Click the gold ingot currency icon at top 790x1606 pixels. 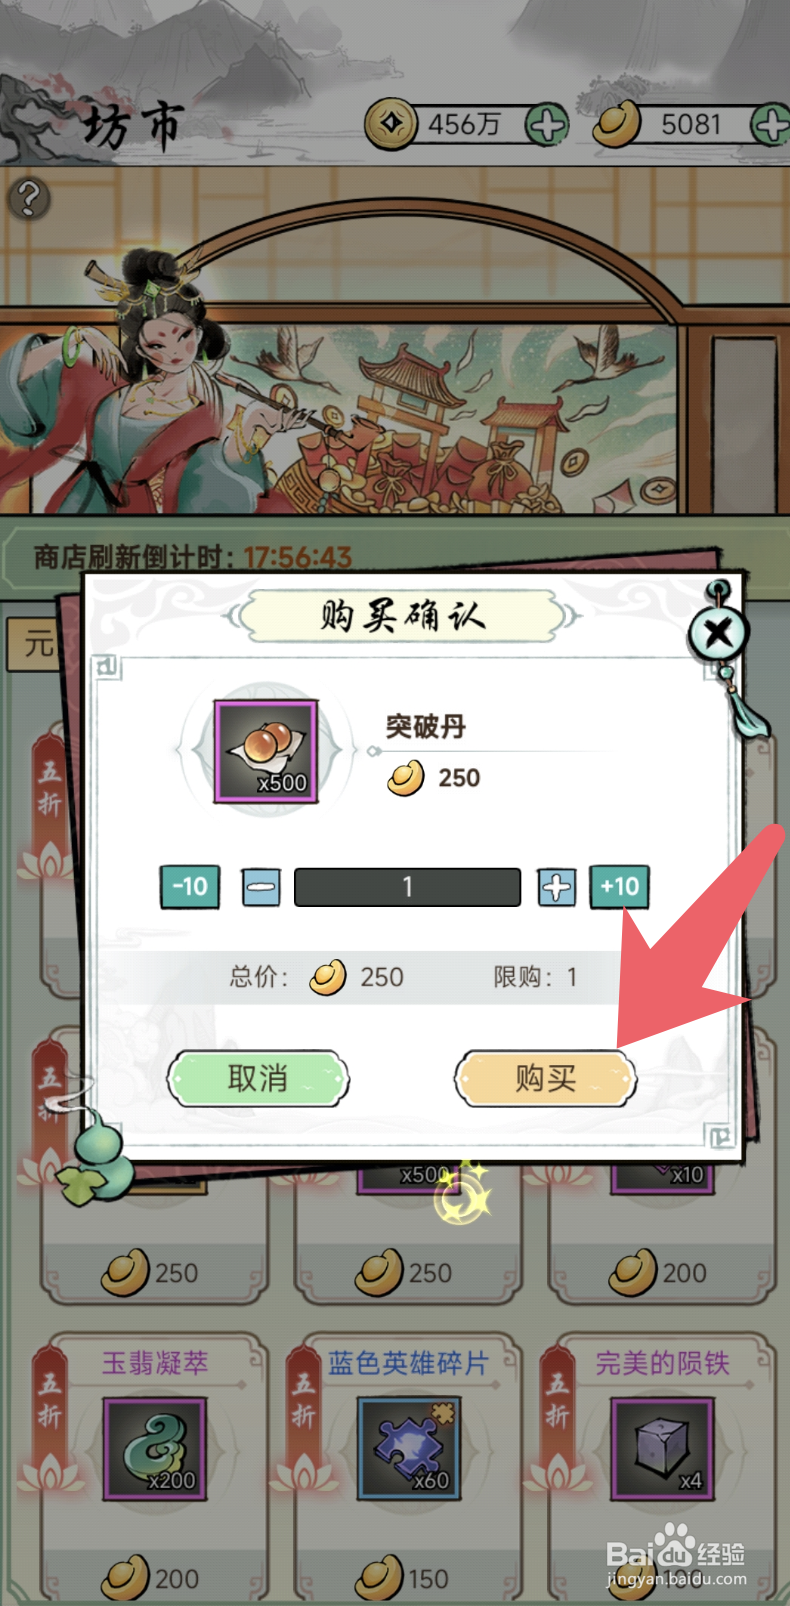pos(617,125)
